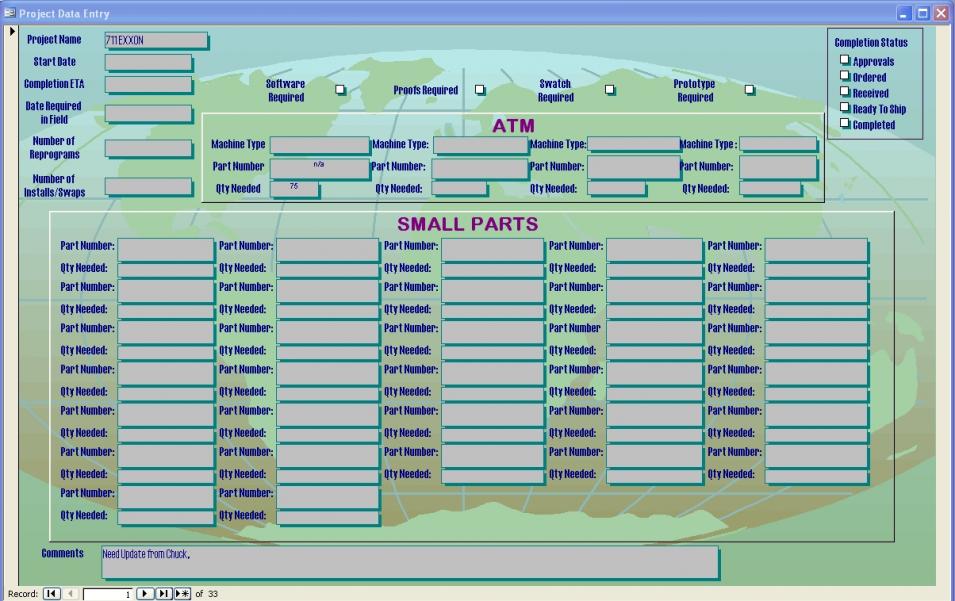The height and width of the screenshot is (601, 955).
Task: Select the Date Required in Field input
Action: click(x=148, y=113)
